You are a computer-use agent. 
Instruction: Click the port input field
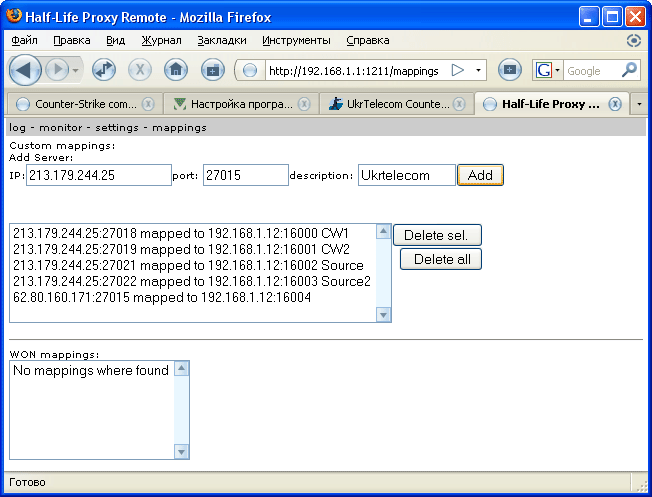(246, 175)
